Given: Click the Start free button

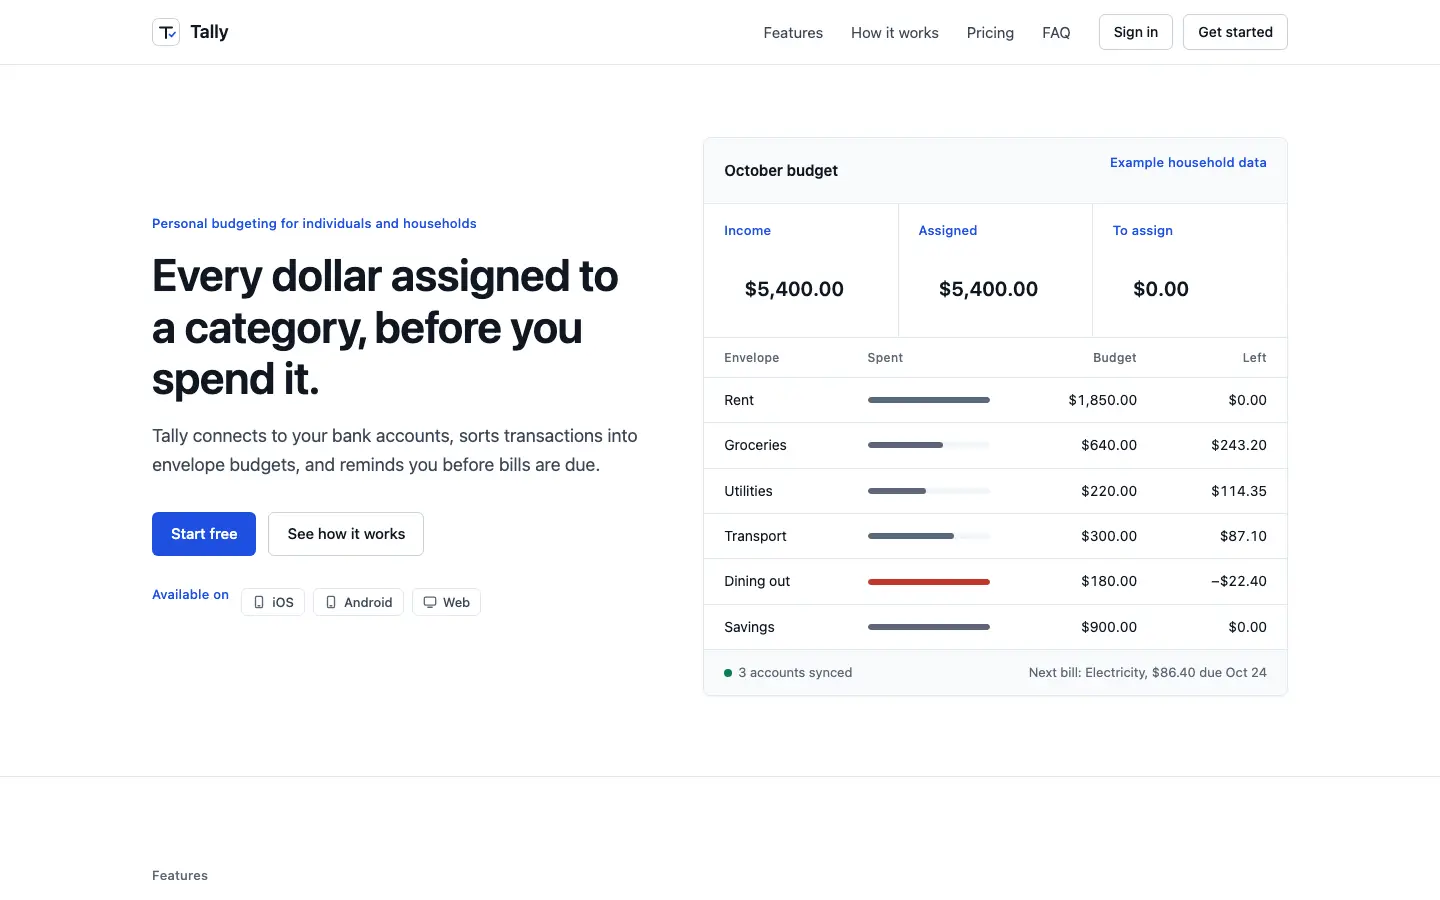Looking at the screenshot, I should click(x=204, y=534).
